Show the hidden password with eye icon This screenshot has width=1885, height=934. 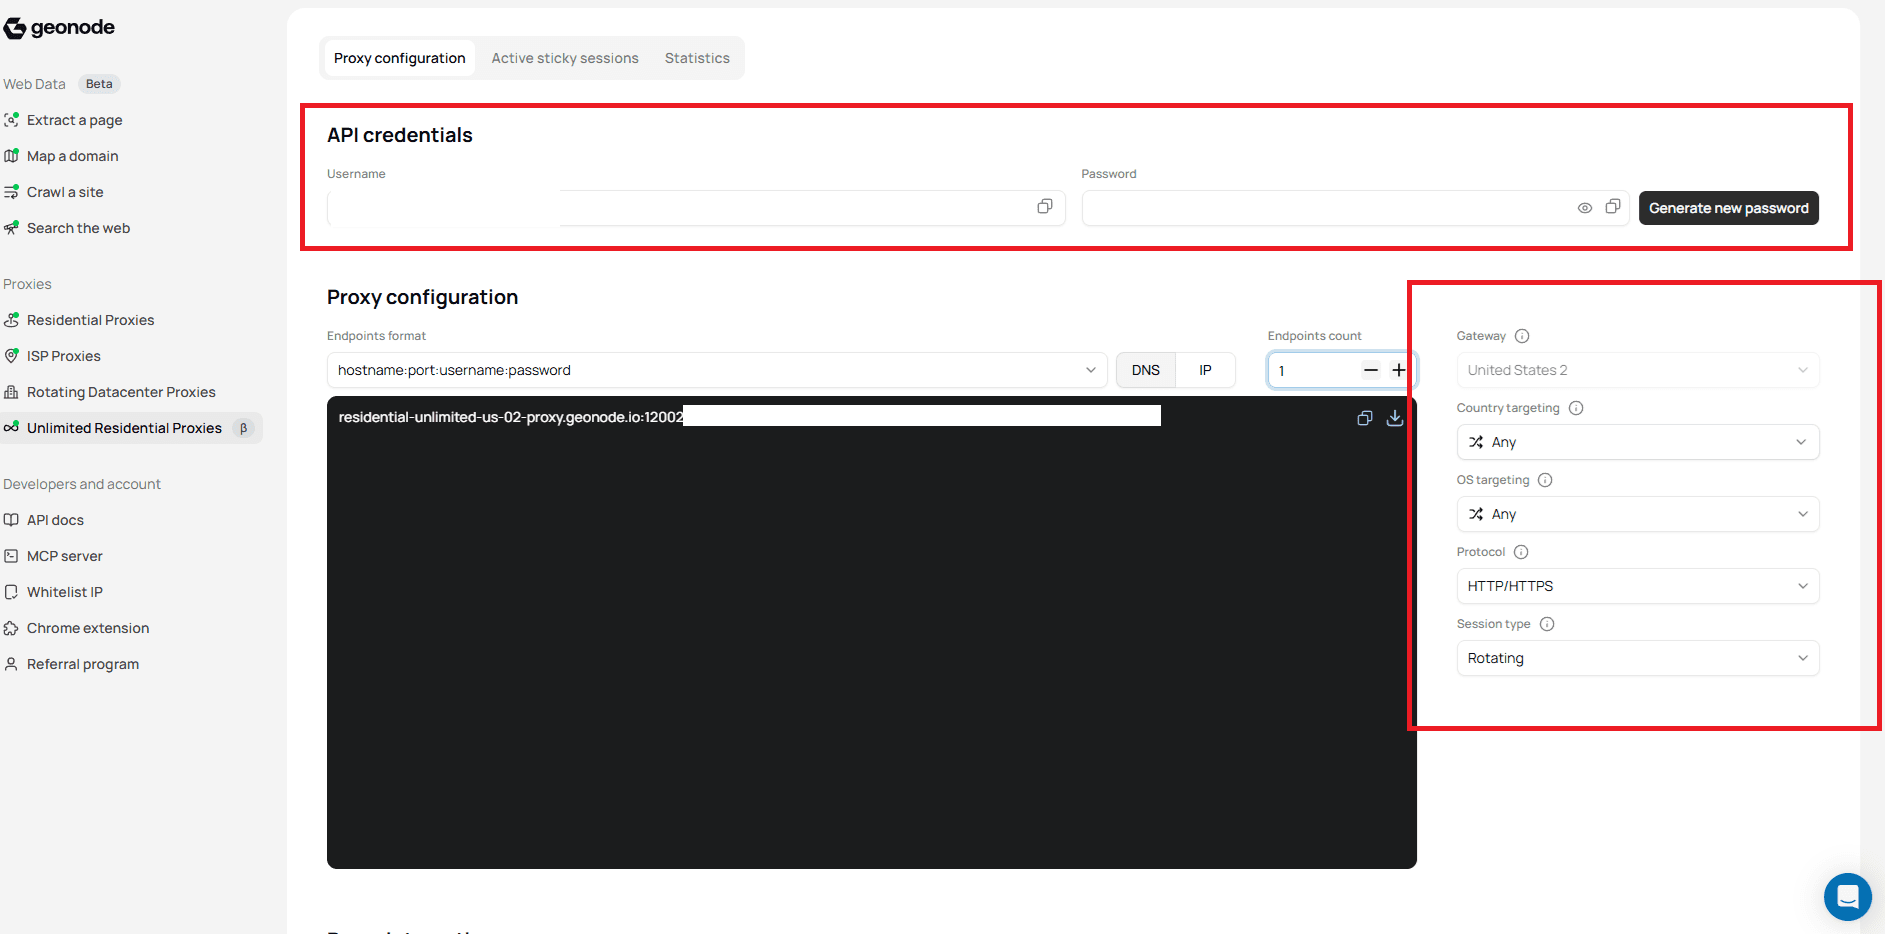[x=1585, y=208]
